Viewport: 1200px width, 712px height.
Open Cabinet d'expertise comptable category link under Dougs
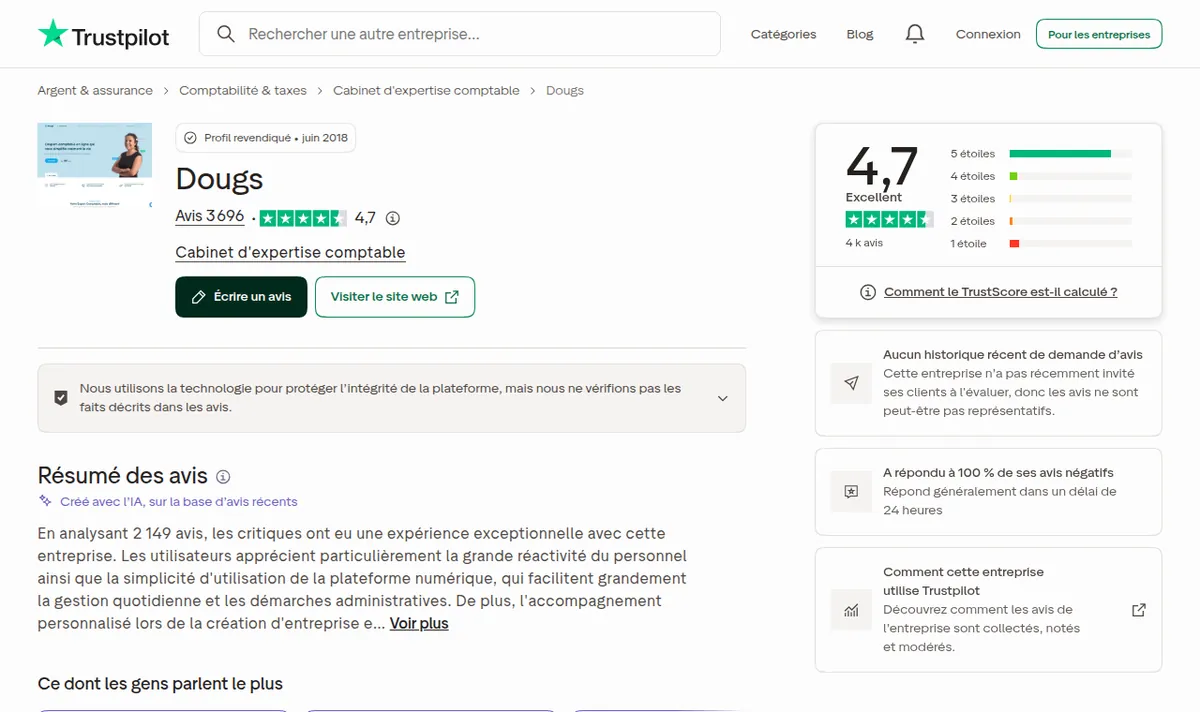(290, 252)
